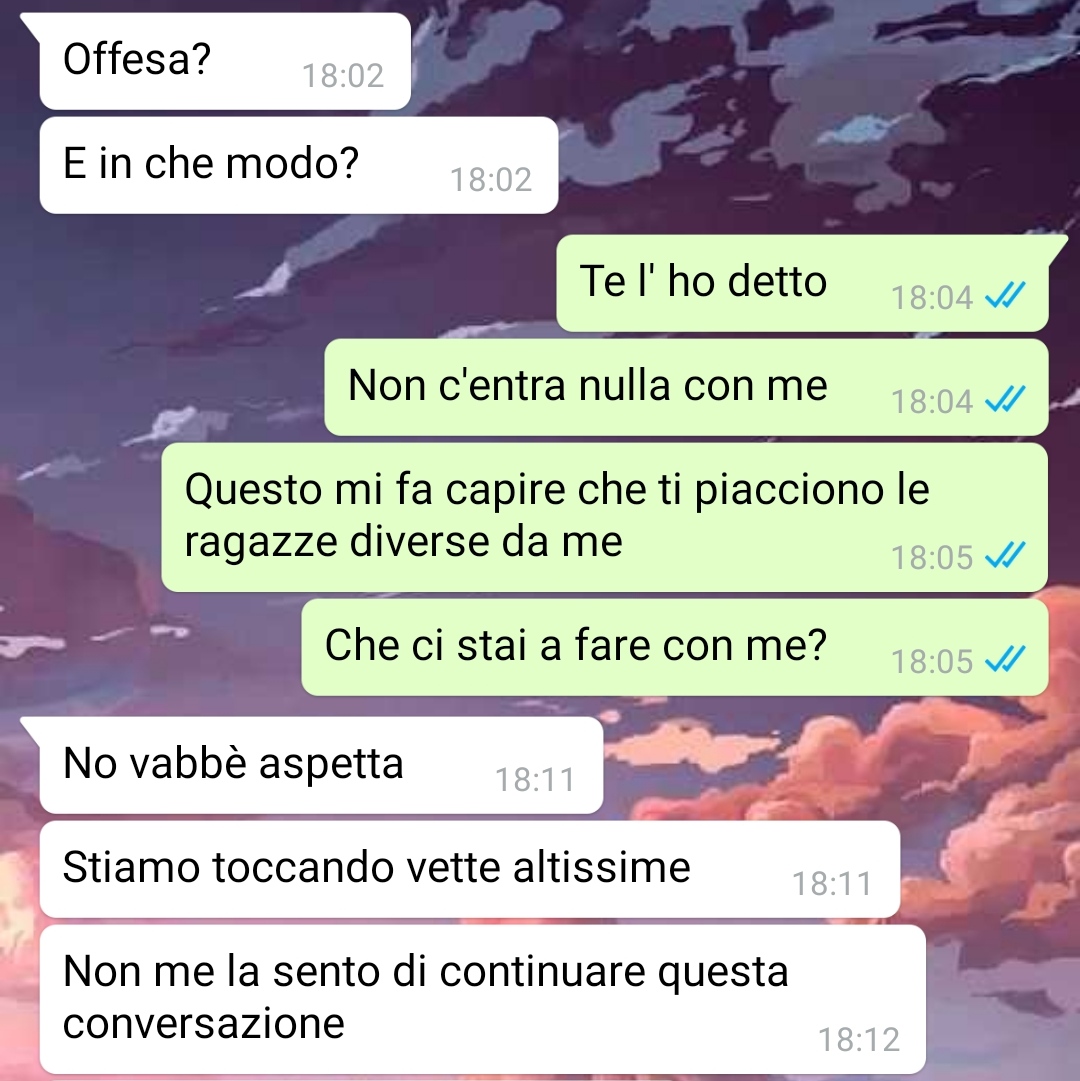Tap the 18:02 time on 'E in che modo?'
Image resolution: width=1080 pixels, height=1081 pixels.
point(491,179)
